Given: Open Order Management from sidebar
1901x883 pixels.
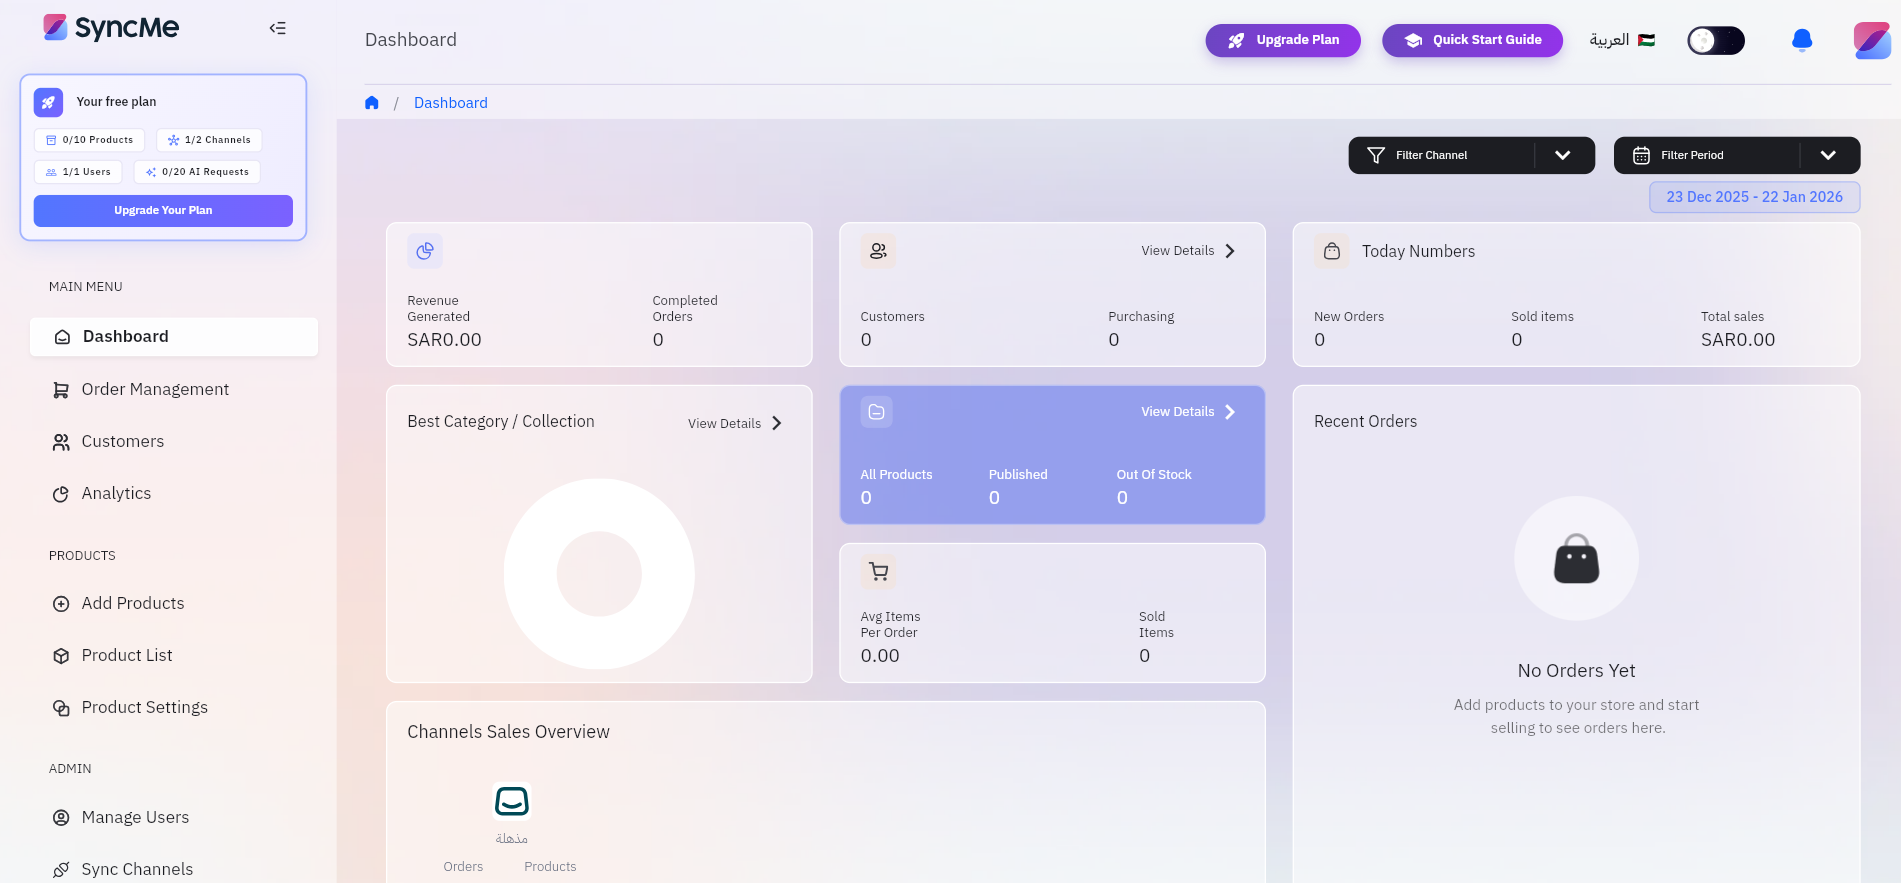Looking at the screenshot, I should pos(155,389).
